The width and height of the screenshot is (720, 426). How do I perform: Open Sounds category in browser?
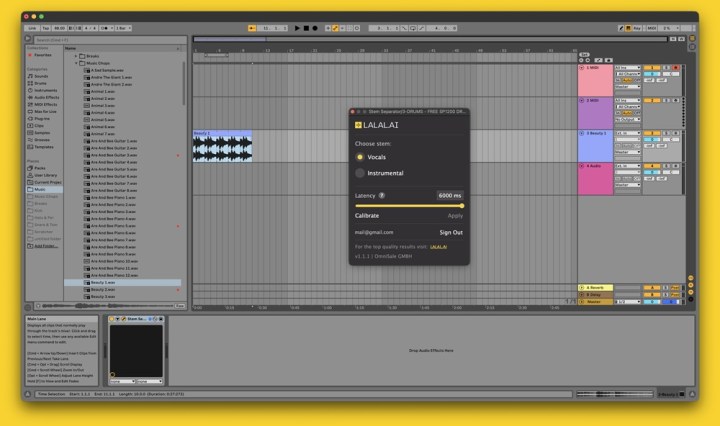[42, 76]
